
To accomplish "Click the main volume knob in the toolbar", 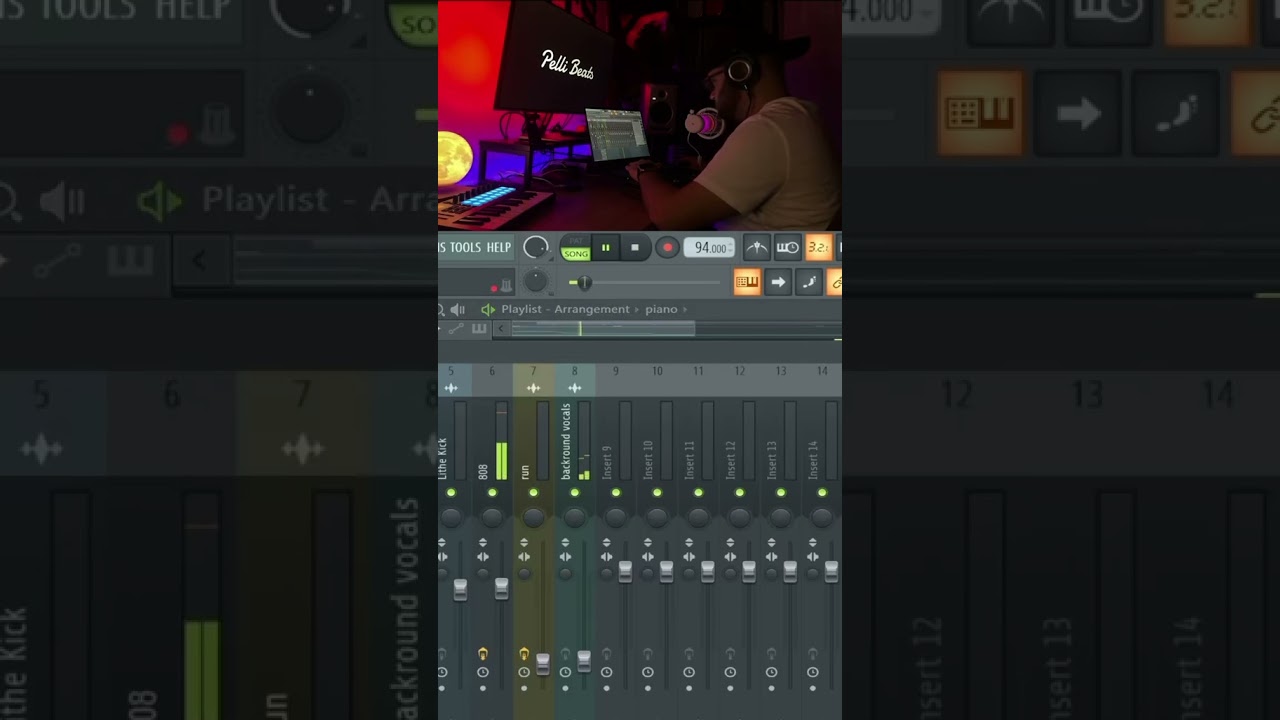I will 536,247.
